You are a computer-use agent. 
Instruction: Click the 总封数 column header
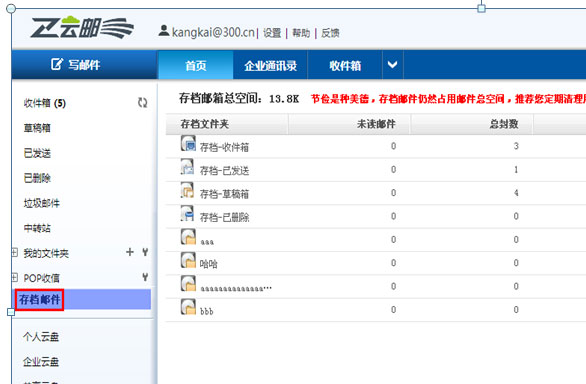tap(504, 124)
